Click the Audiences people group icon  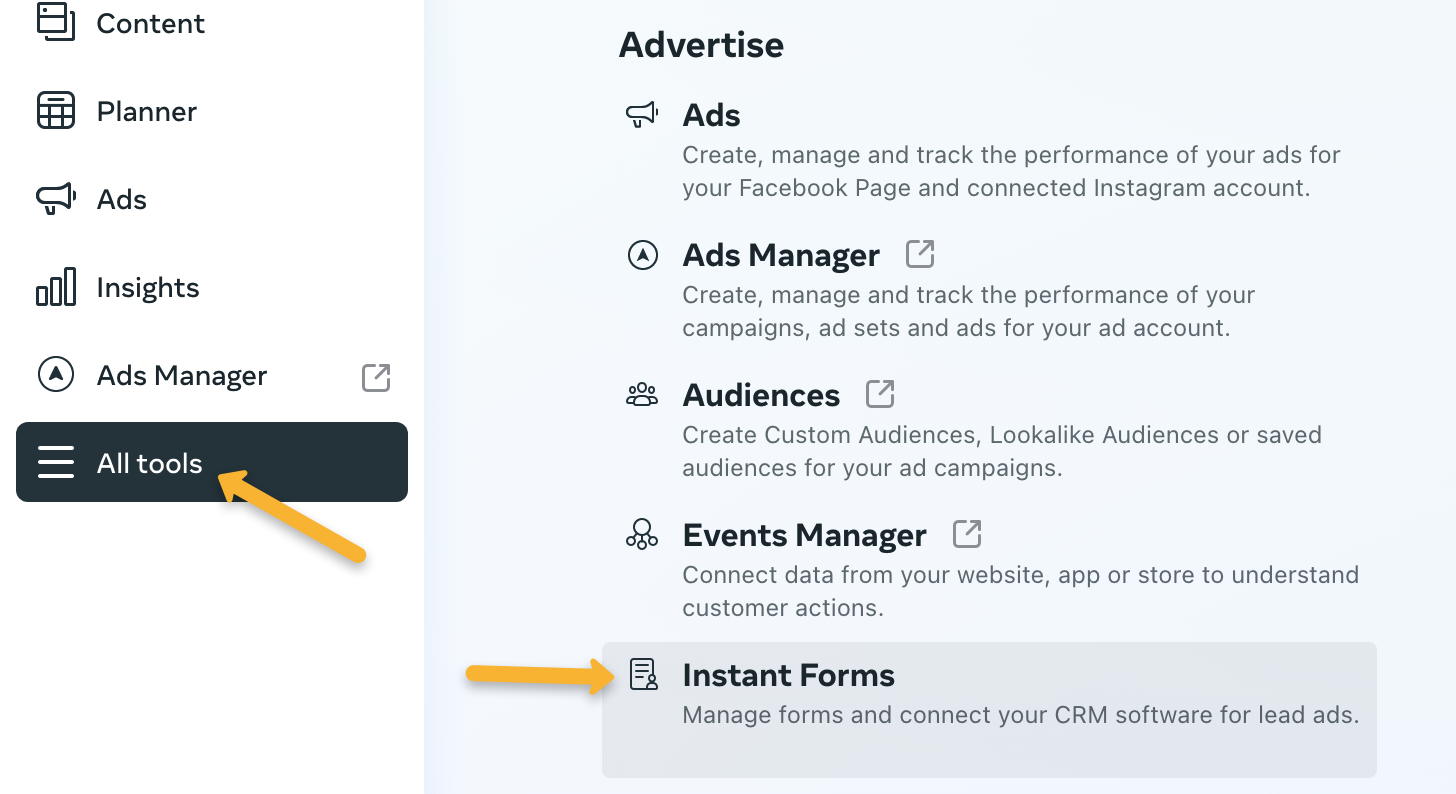point(642,395)
